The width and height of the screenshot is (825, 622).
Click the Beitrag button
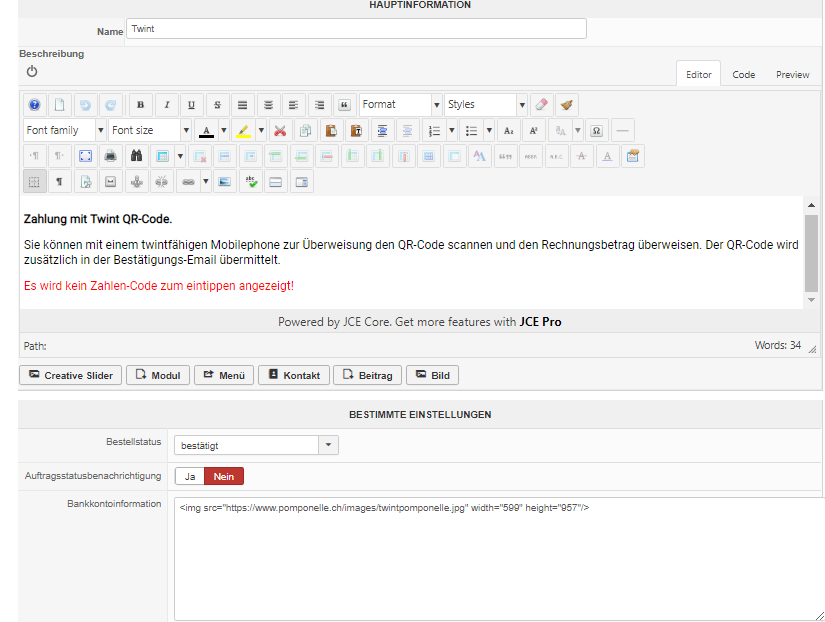pos(368,375)
